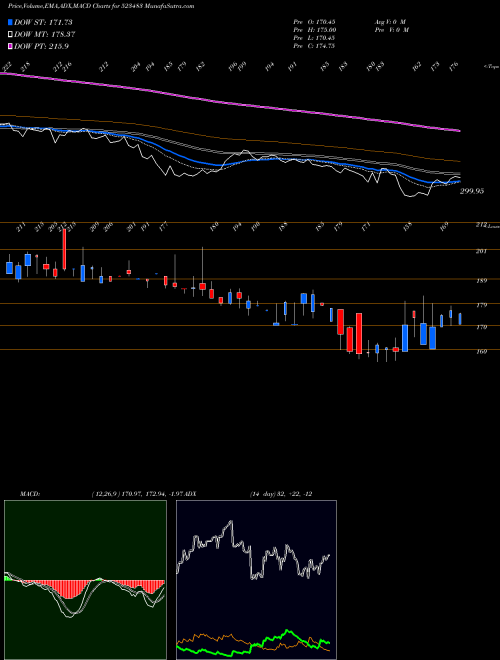
Task: Click the 'Pre O: 170.45' value
Action: [x=314, y=22]
